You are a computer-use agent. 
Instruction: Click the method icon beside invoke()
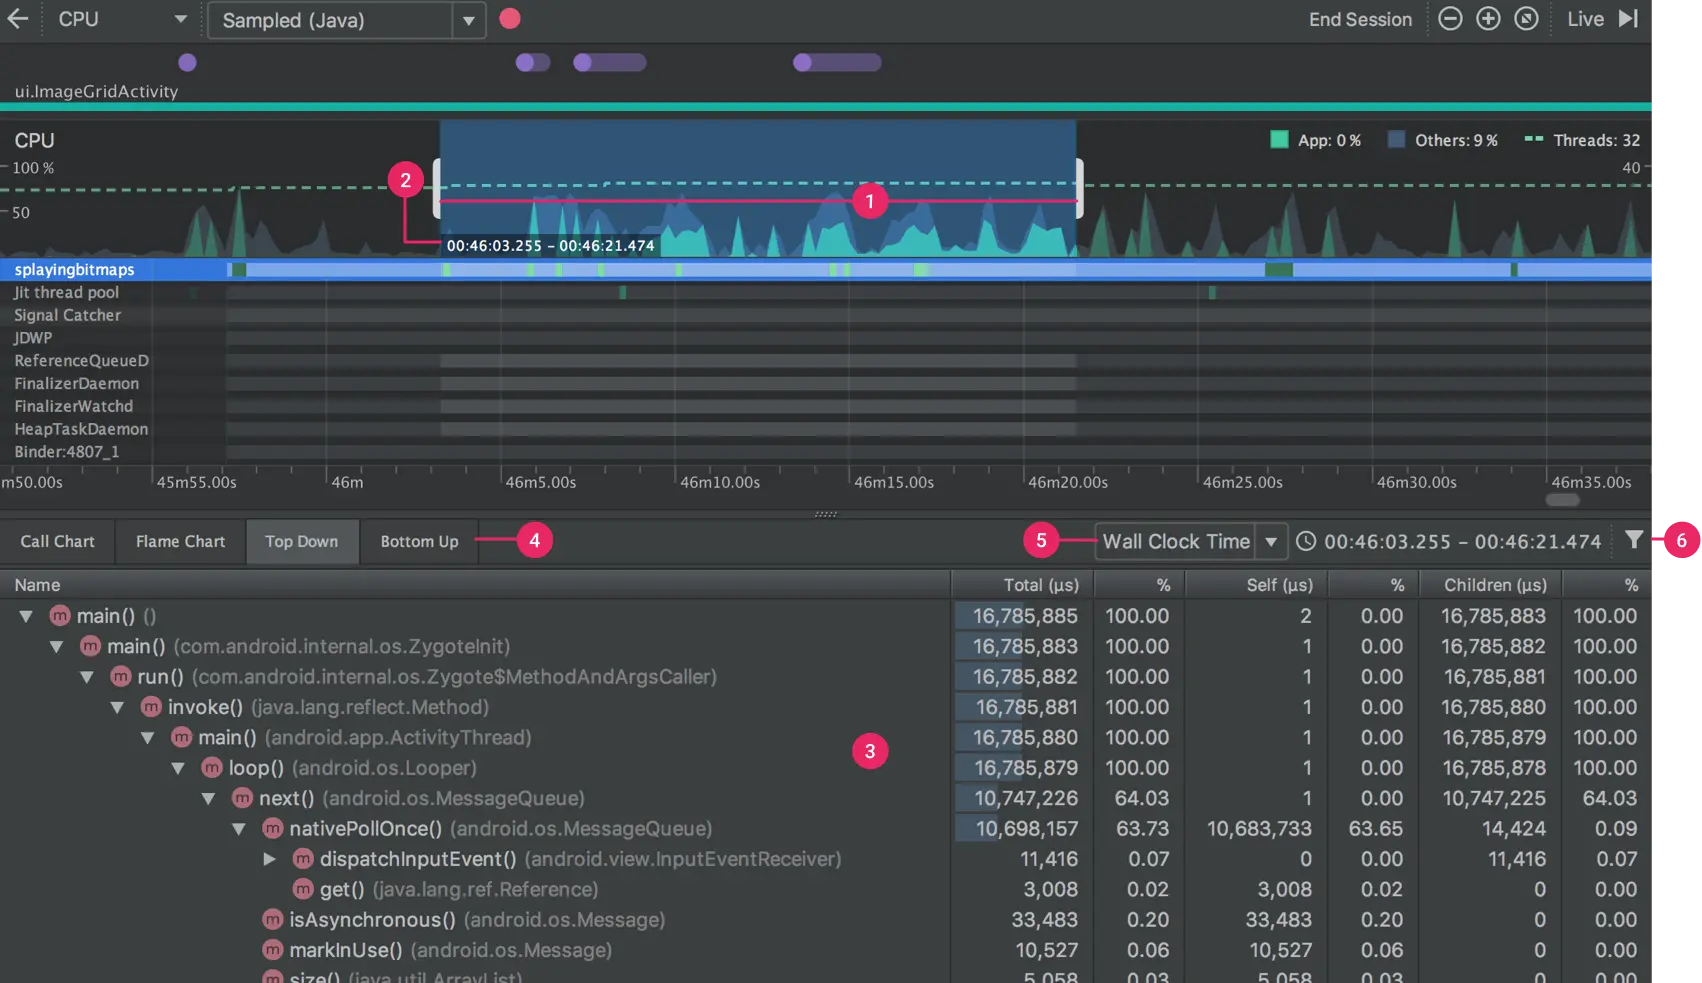[x=151, y=707]
